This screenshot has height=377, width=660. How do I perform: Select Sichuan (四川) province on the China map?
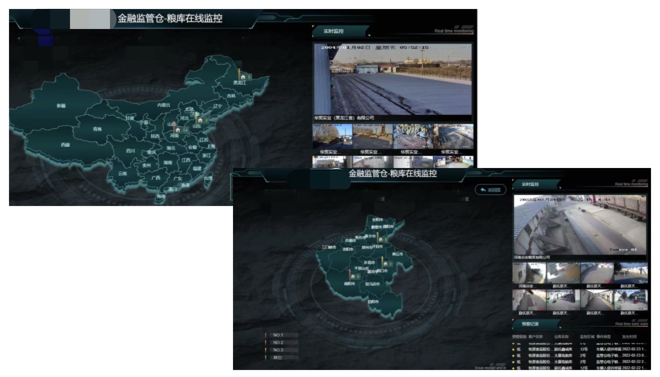[x=130, y=151]
